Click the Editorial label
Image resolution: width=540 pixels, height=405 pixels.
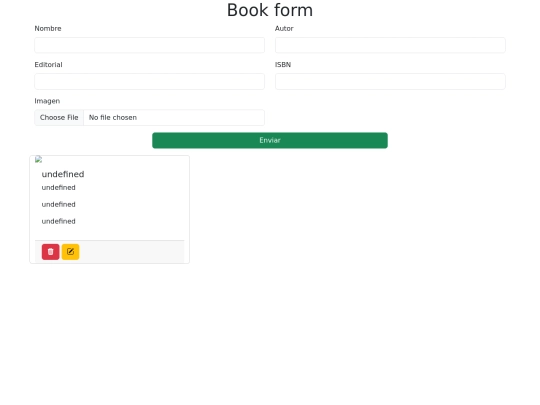(48, 65)
